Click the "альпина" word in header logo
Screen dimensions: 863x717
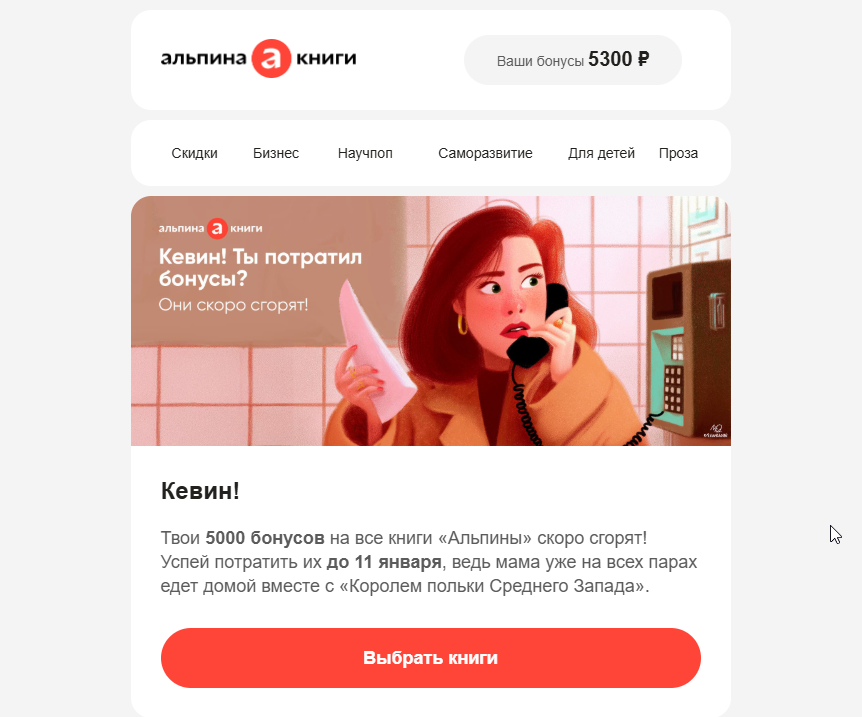click(203, 58)
